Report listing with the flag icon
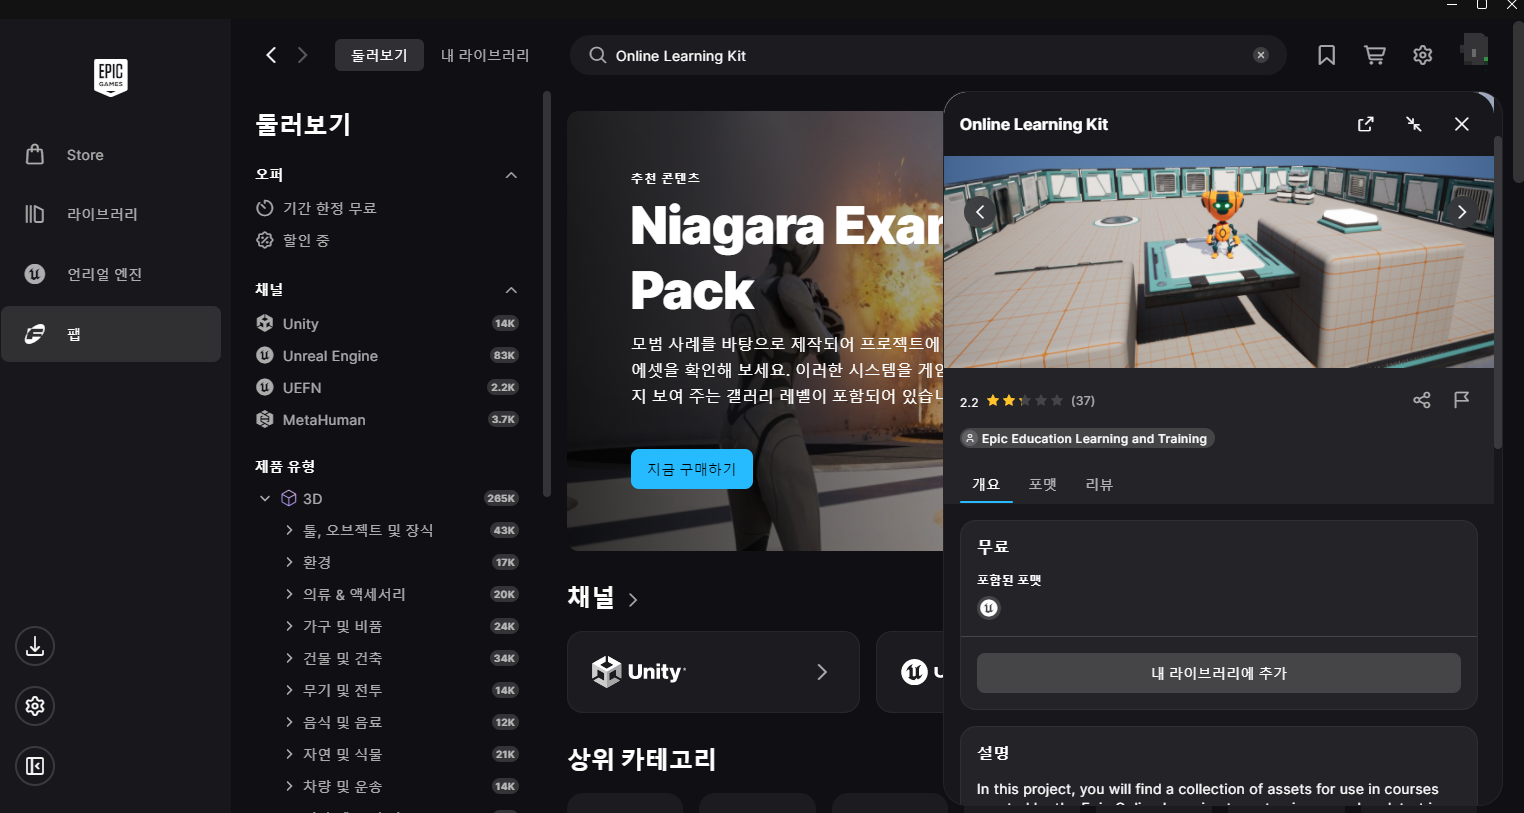 click(x=1462, y=400)
